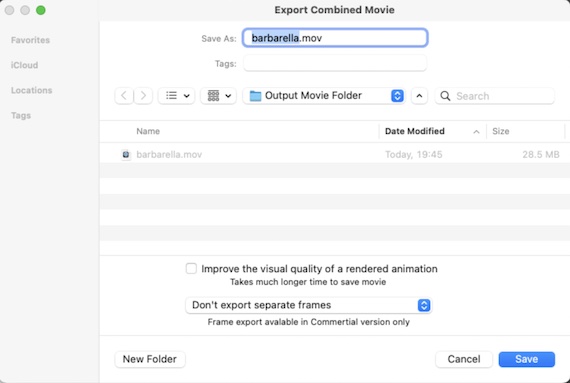
Task: Click the Output Movie Folder folder icon
Action: coord(255,96)
